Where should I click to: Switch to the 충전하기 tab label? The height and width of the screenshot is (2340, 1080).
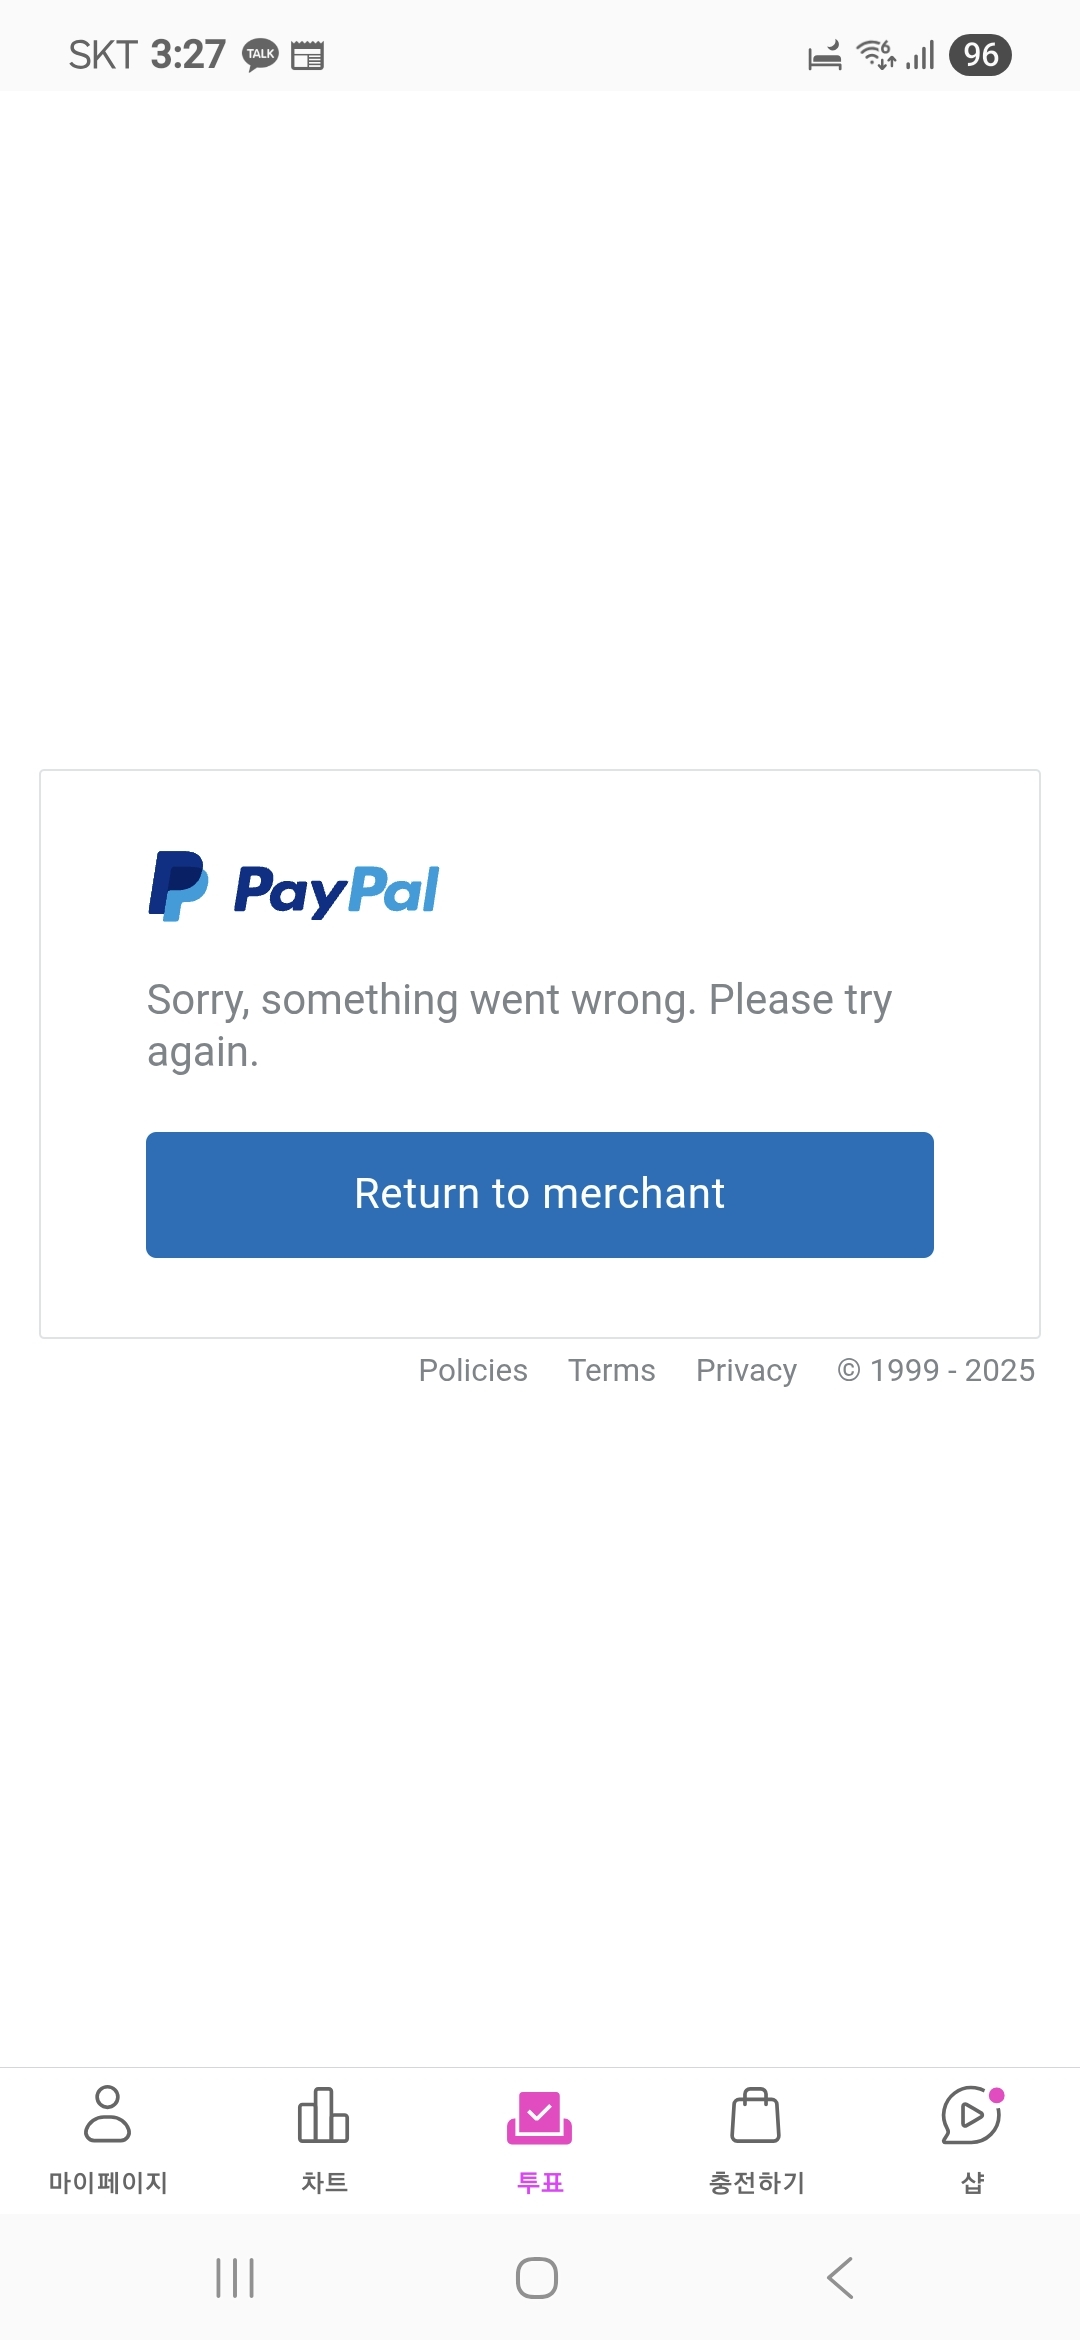(x=756, y=2183)
